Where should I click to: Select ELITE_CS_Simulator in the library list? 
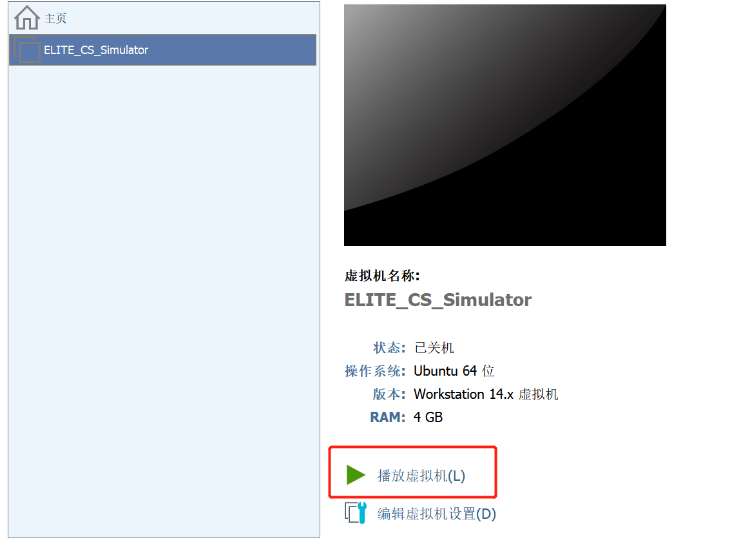pyautogui.click(x=163, y=50)
